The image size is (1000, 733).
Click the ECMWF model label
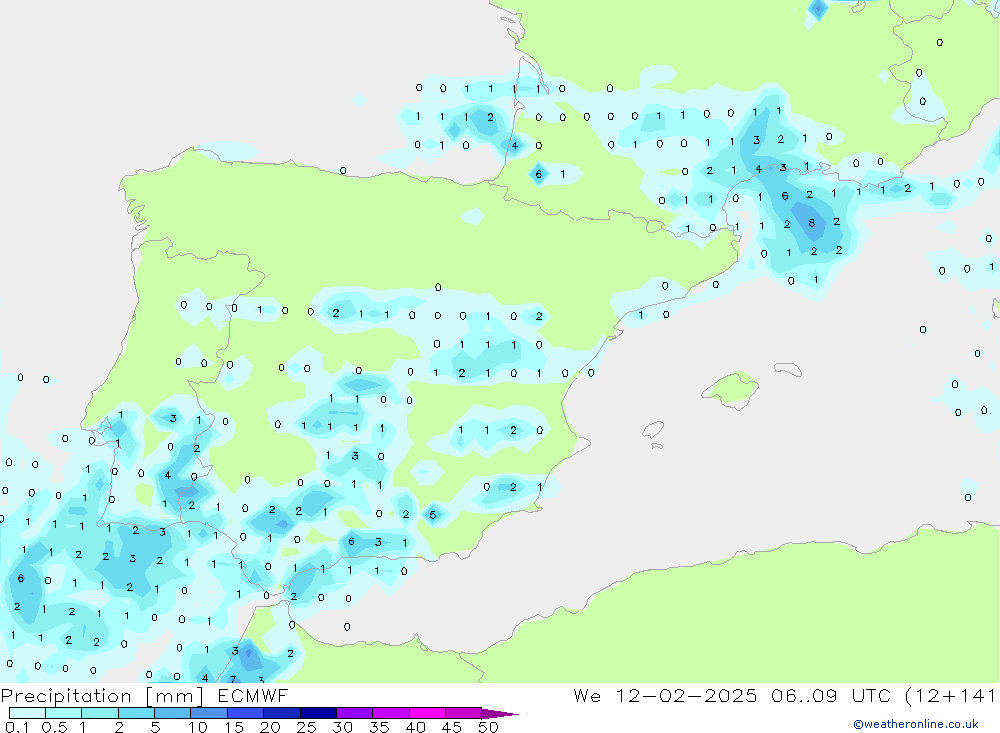tap(253, 696)
